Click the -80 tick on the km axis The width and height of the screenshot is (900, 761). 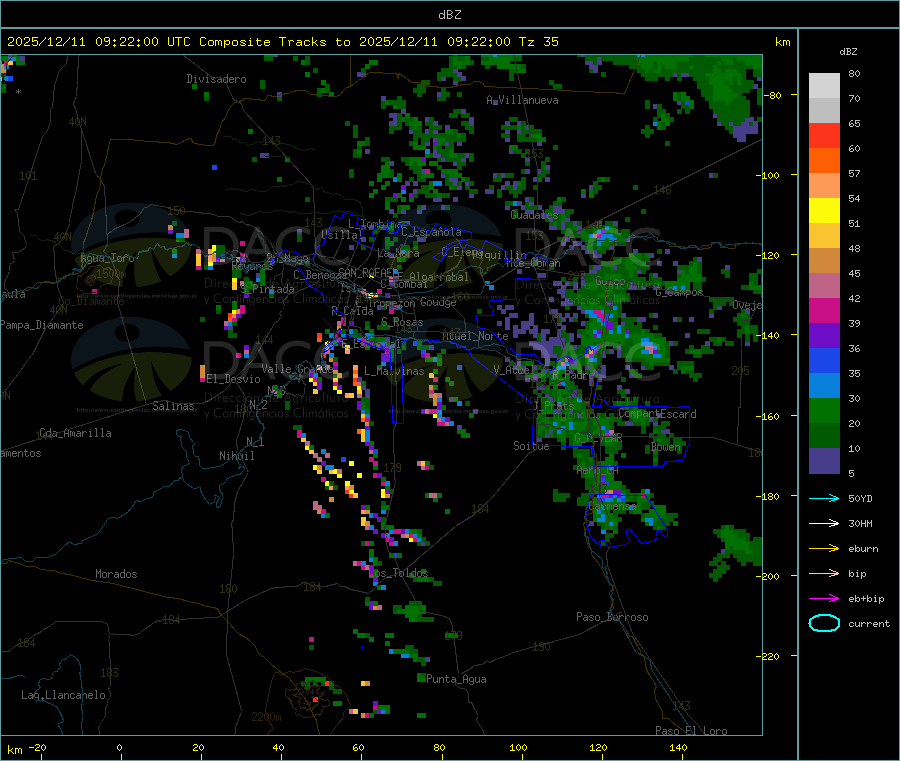[x=774, y=95]
